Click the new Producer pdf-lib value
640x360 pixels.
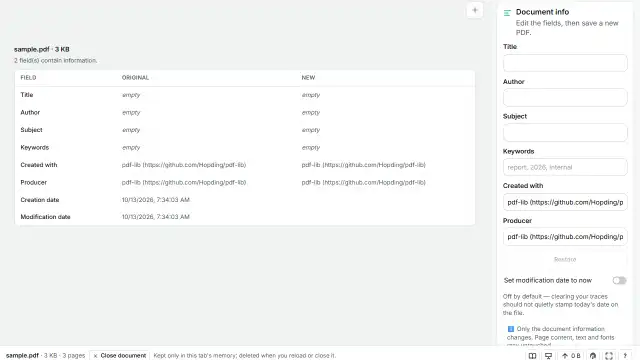click(x=363, y=182)
